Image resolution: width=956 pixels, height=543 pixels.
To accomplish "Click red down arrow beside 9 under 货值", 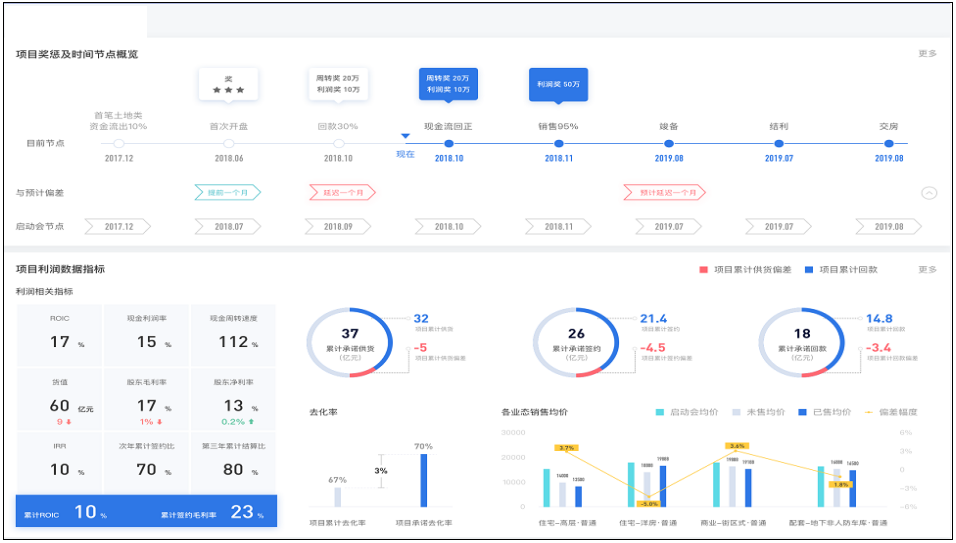I will click(69, 422).
